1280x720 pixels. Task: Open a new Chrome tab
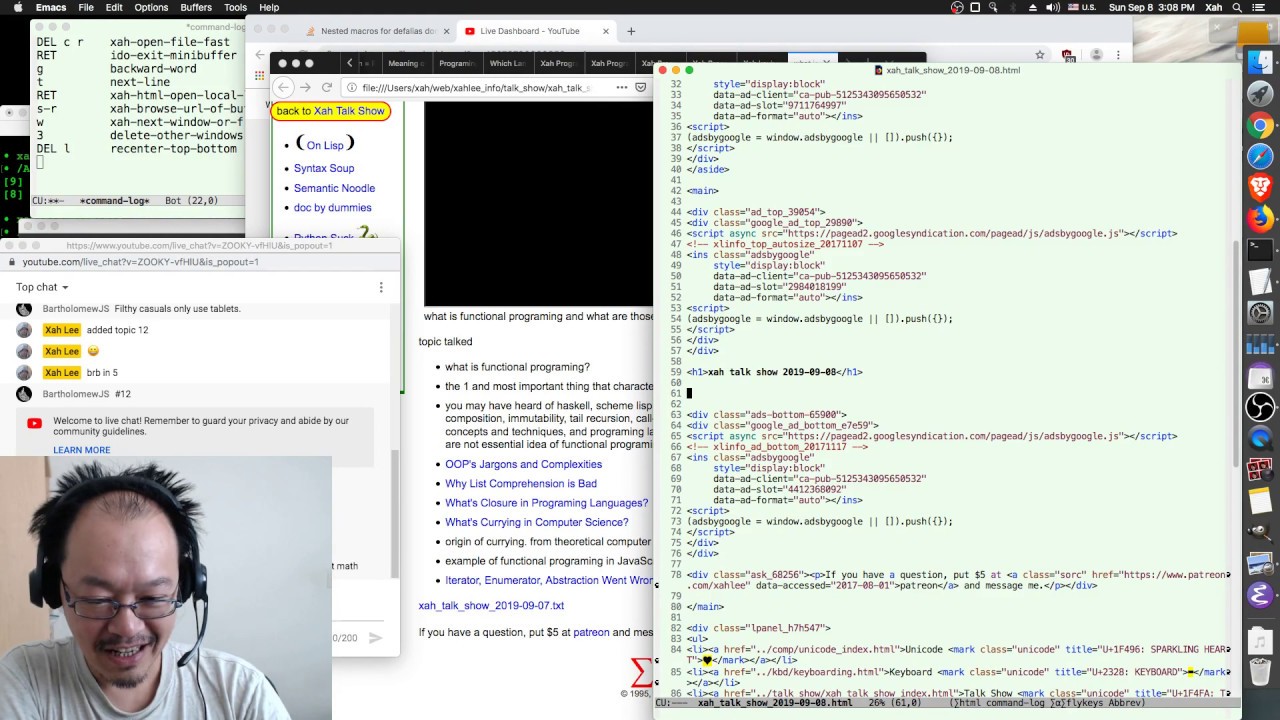pyautogui.click(x=631, y=31)
